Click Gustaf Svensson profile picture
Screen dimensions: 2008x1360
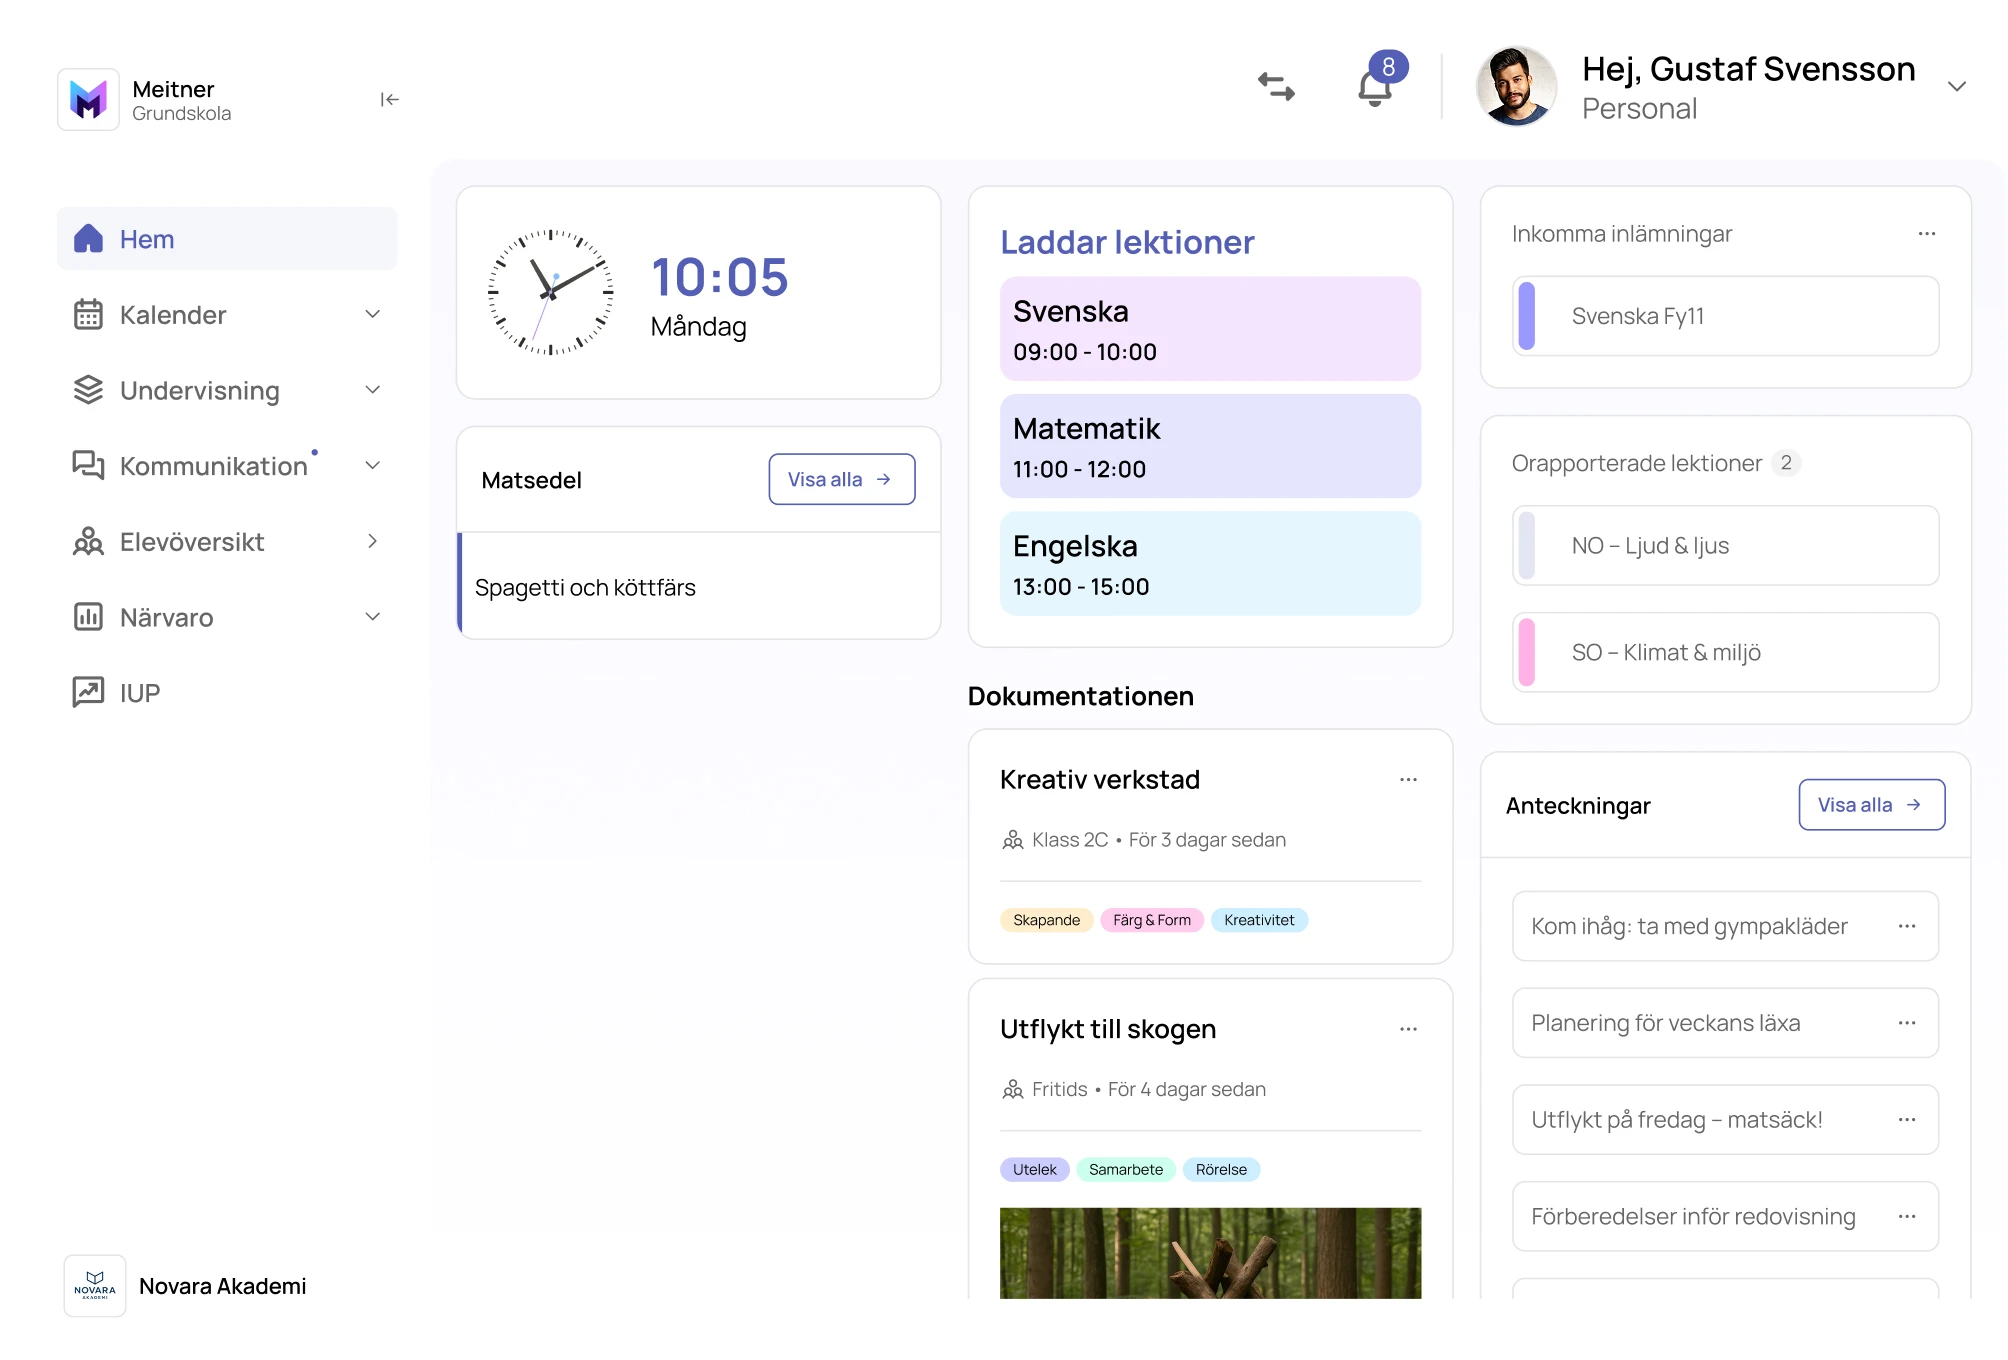click(x=1516, y=87)
